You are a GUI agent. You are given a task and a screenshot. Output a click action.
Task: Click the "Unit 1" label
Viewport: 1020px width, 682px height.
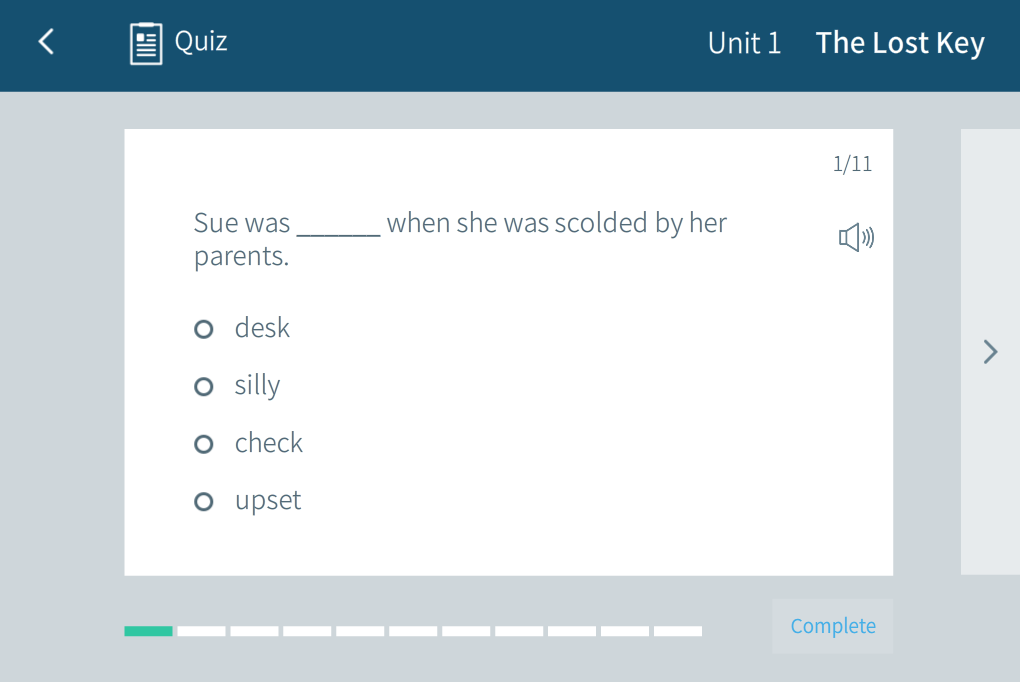click(744, 43)
